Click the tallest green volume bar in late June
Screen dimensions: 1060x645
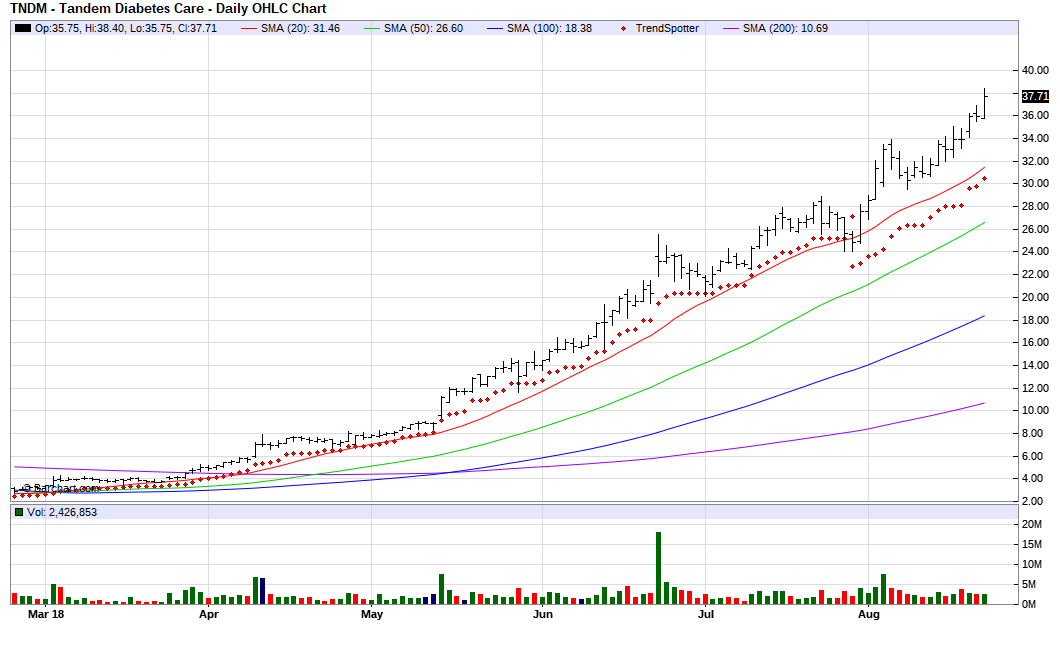point(658,568)
